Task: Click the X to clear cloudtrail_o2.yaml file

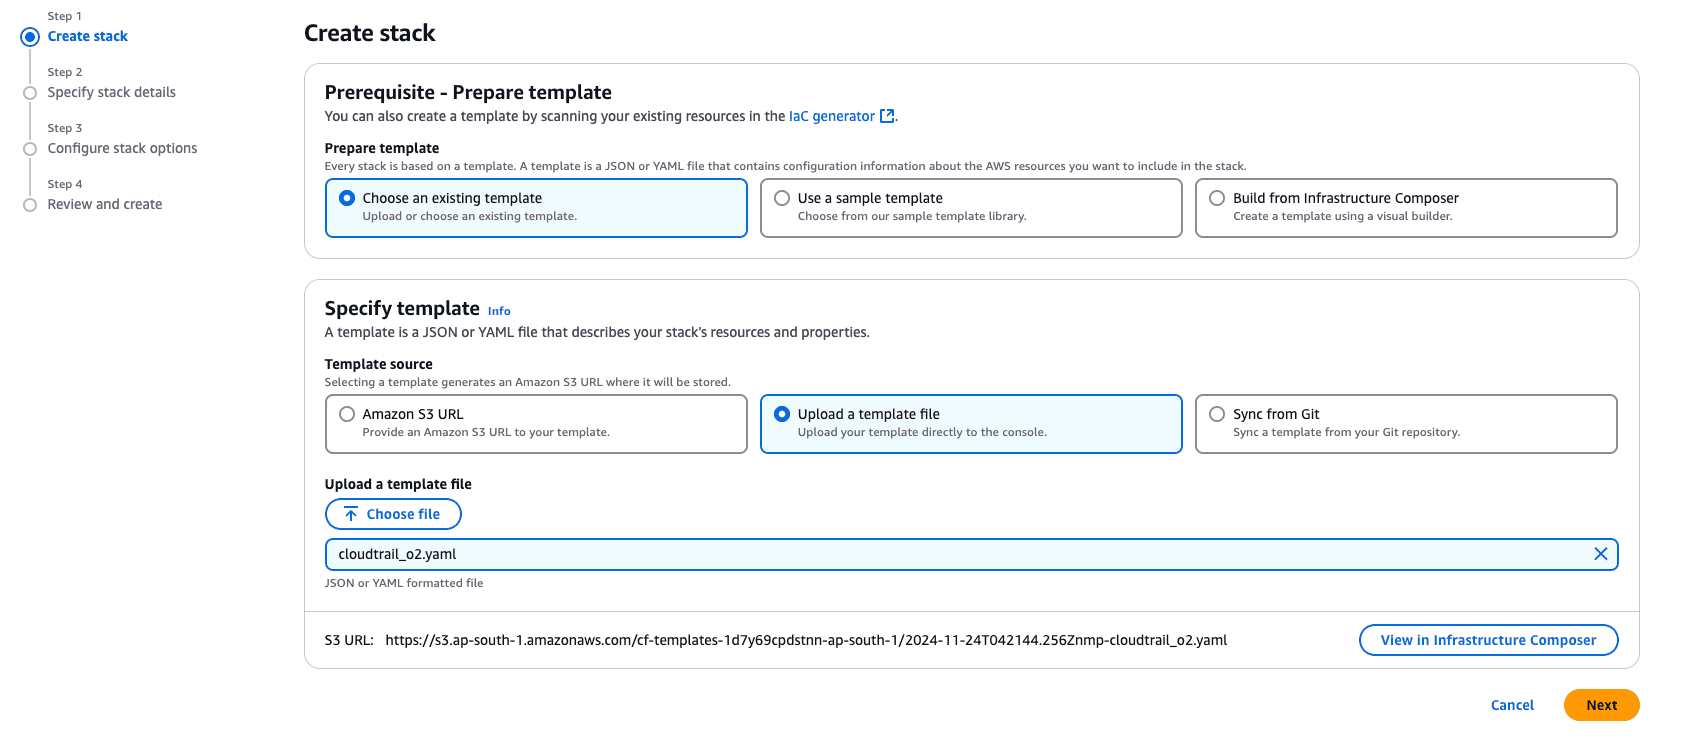Action: (x=1601, y=553)
